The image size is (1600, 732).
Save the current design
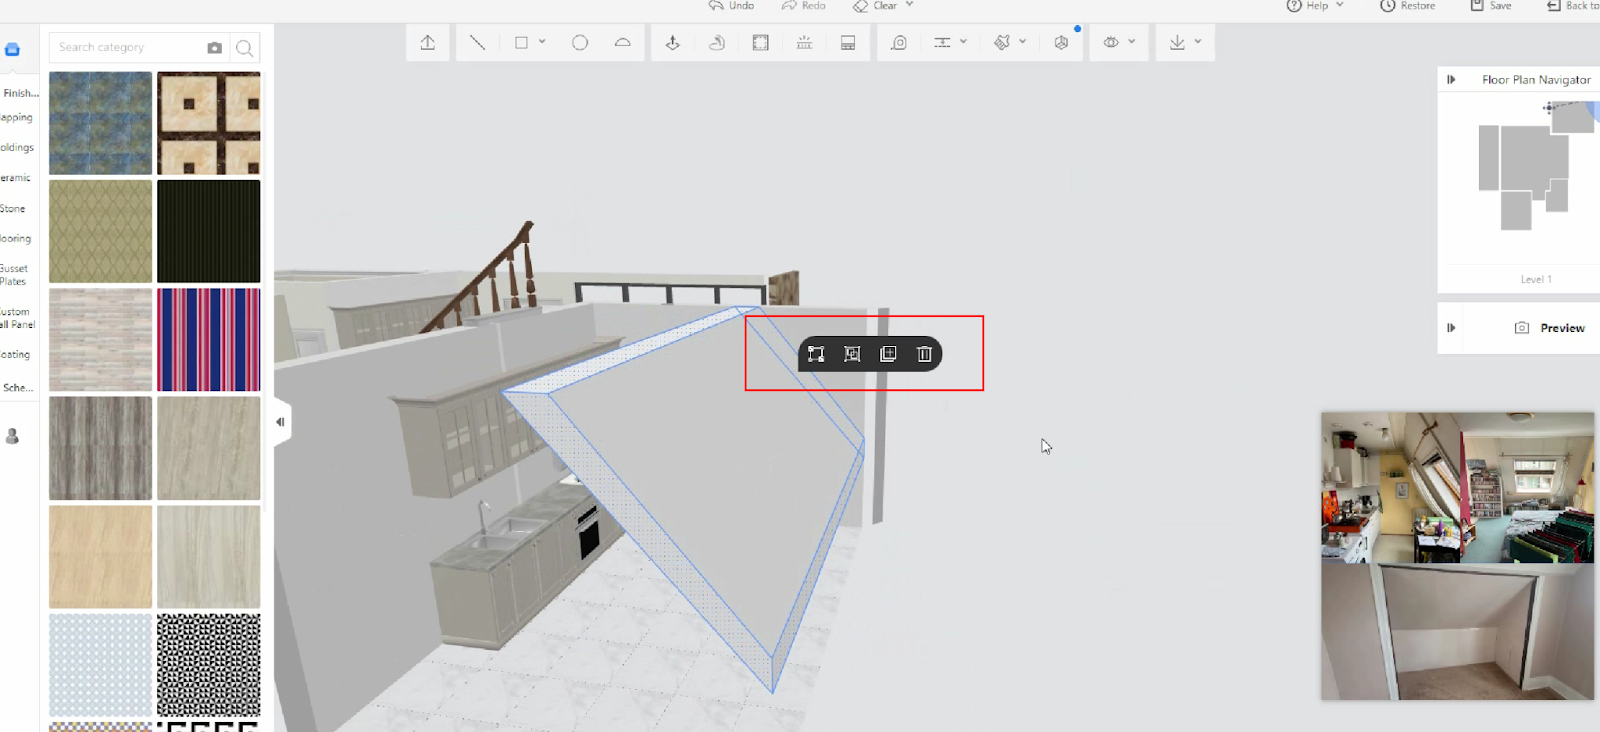(x=1491, y=6)
